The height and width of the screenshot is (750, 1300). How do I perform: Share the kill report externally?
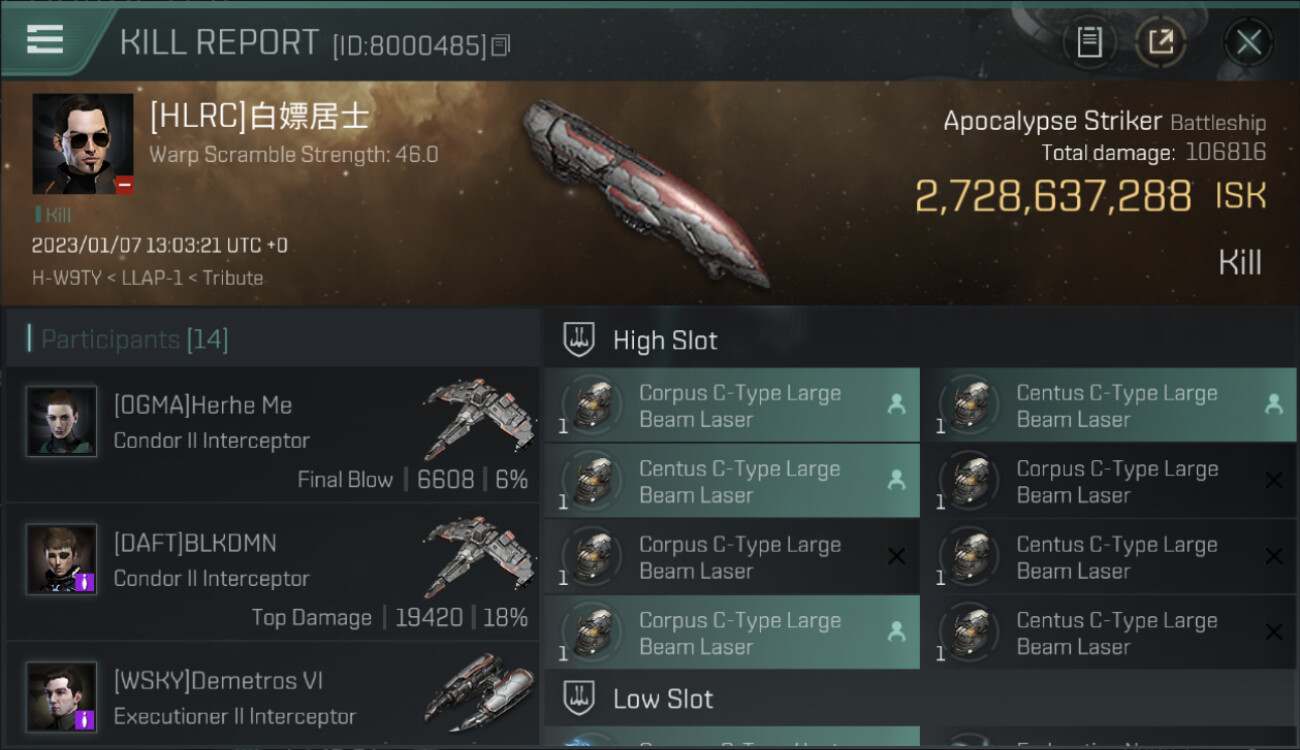click(1160, 42)
